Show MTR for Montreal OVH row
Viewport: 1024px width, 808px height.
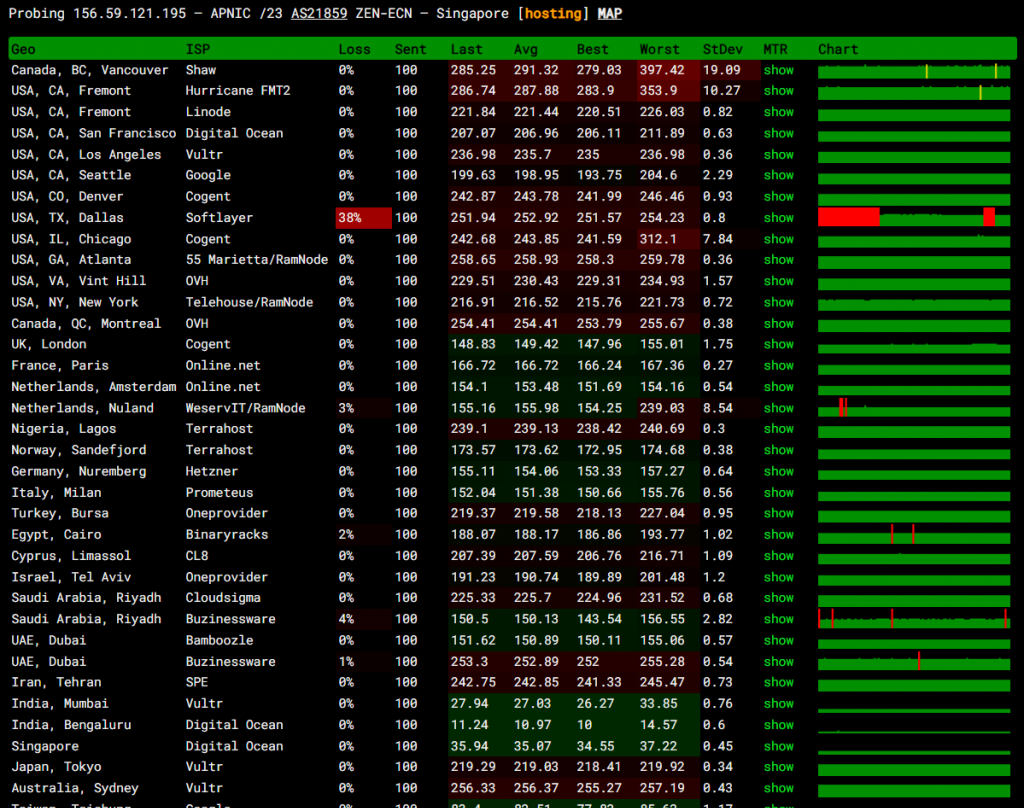tap(778, 324)
